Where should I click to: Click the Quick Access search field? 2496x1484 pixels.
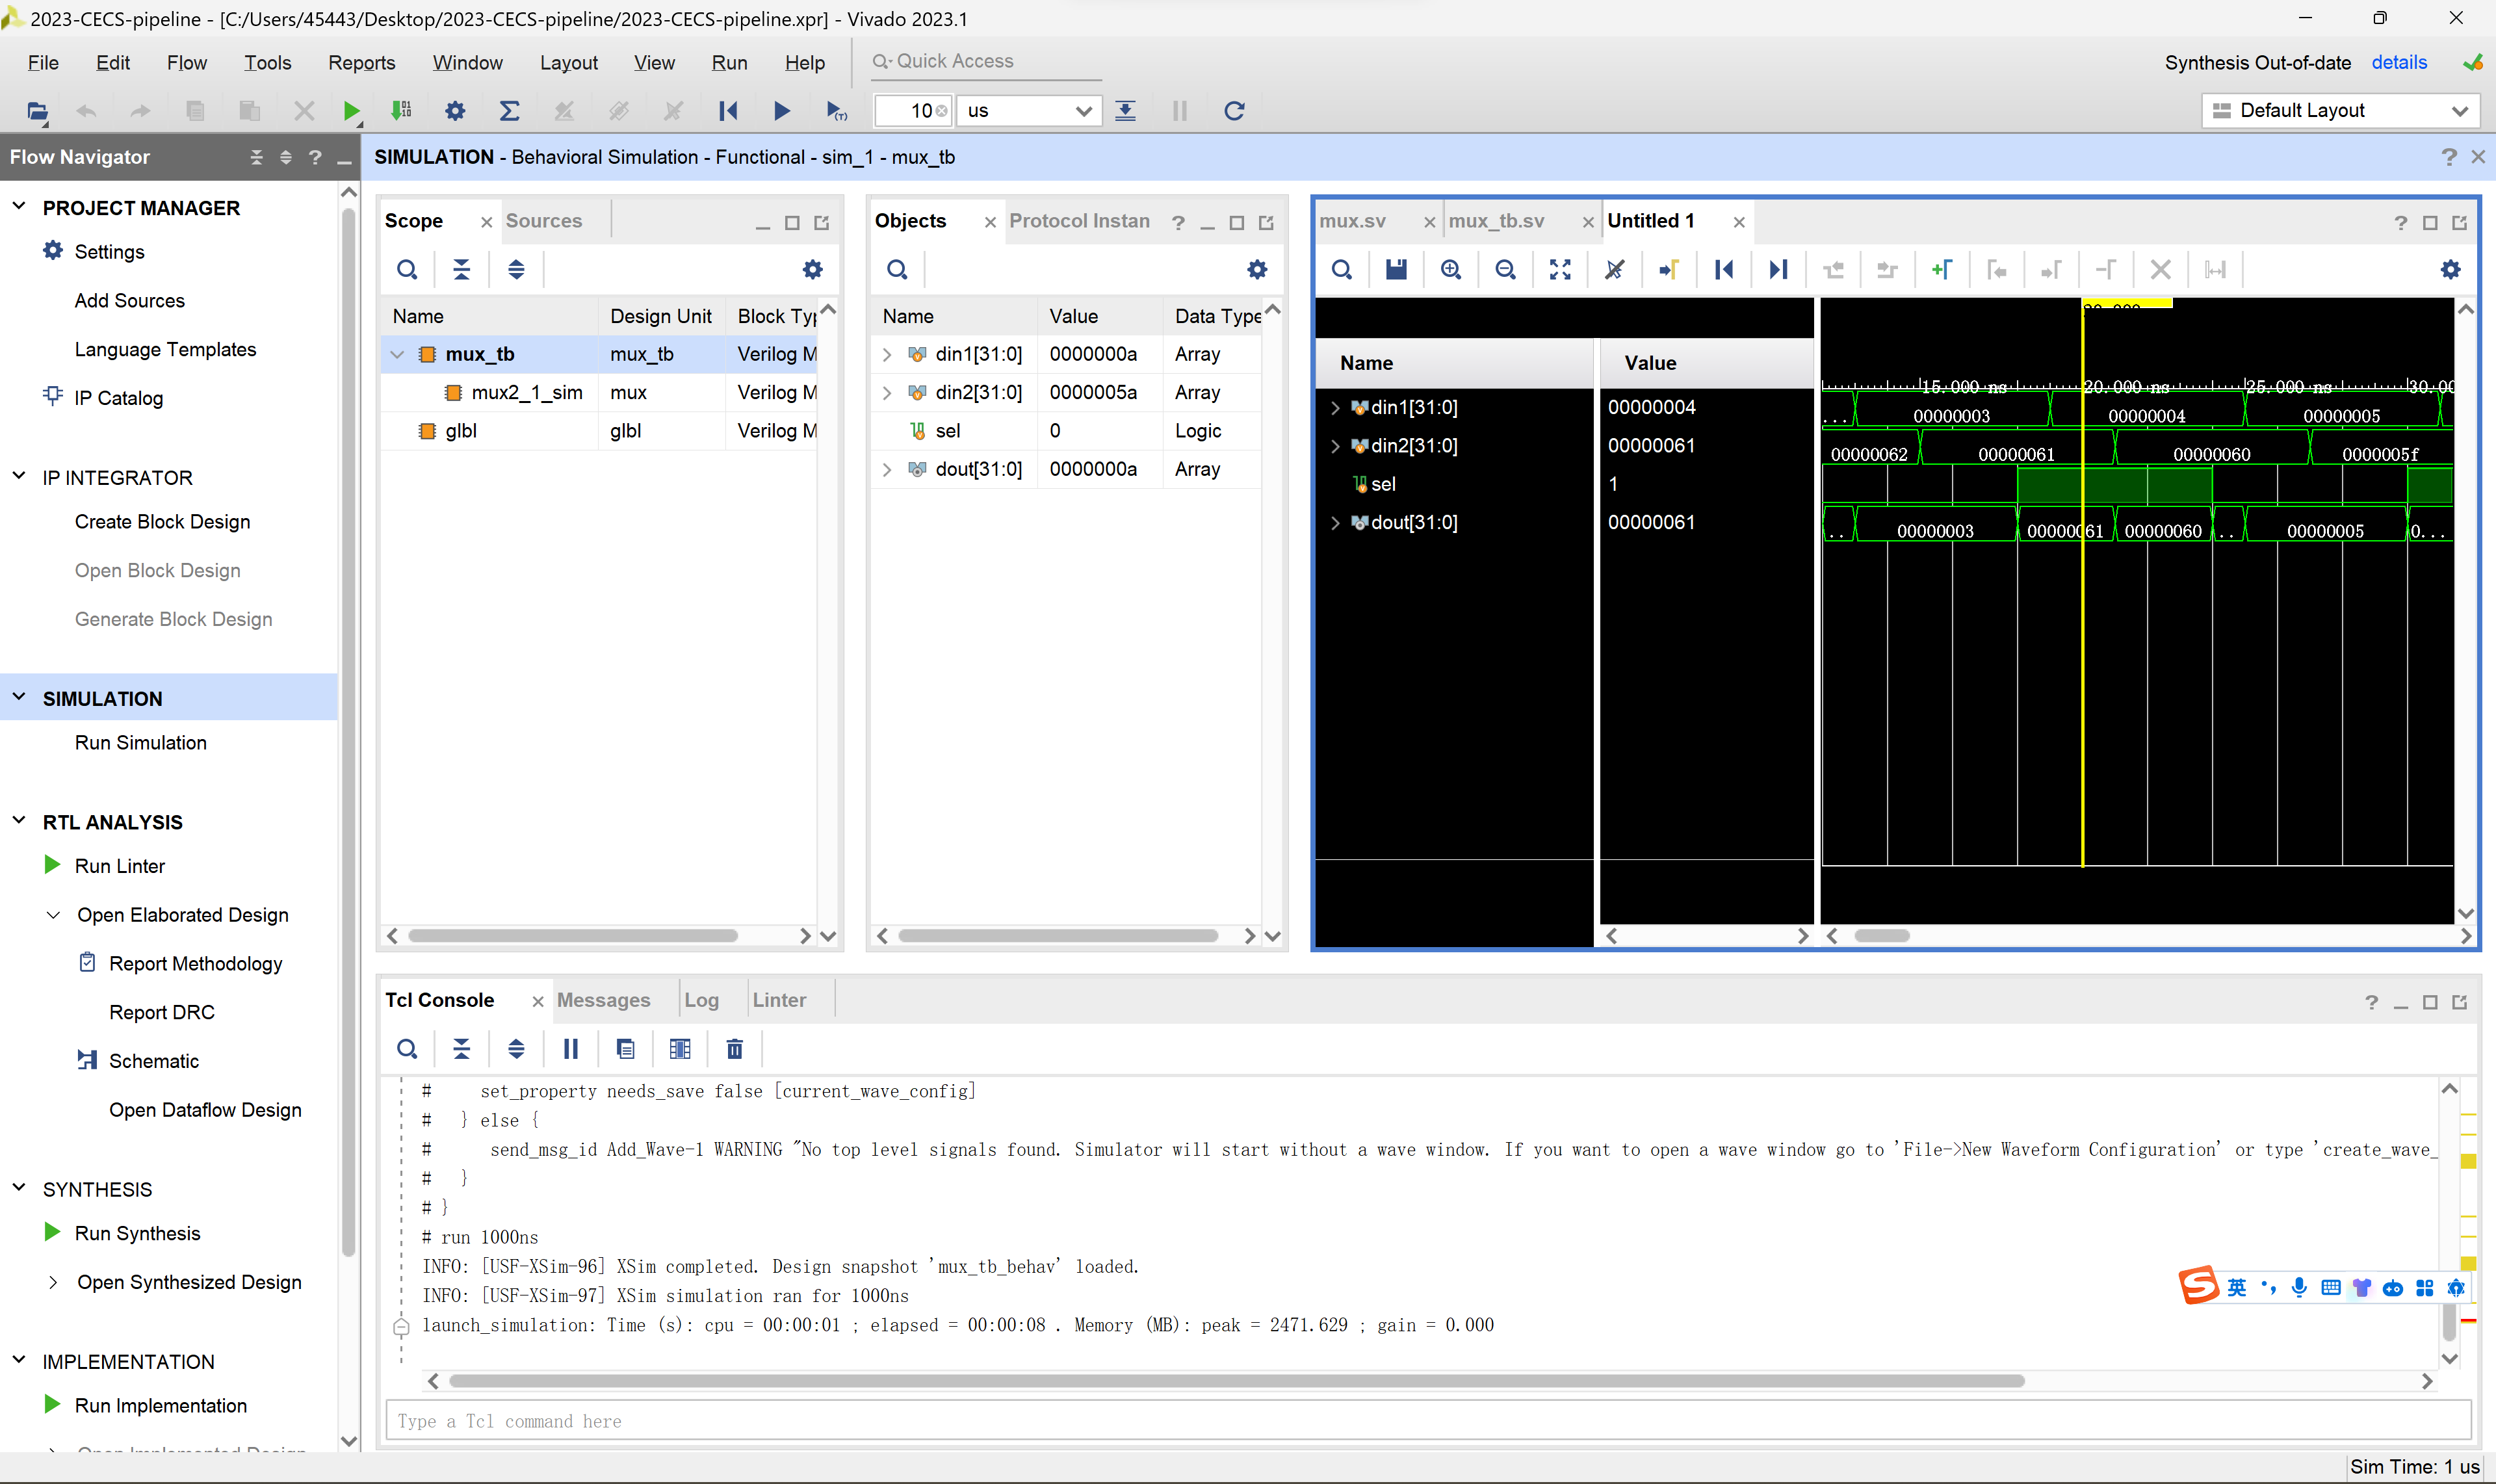click(985, 61)
